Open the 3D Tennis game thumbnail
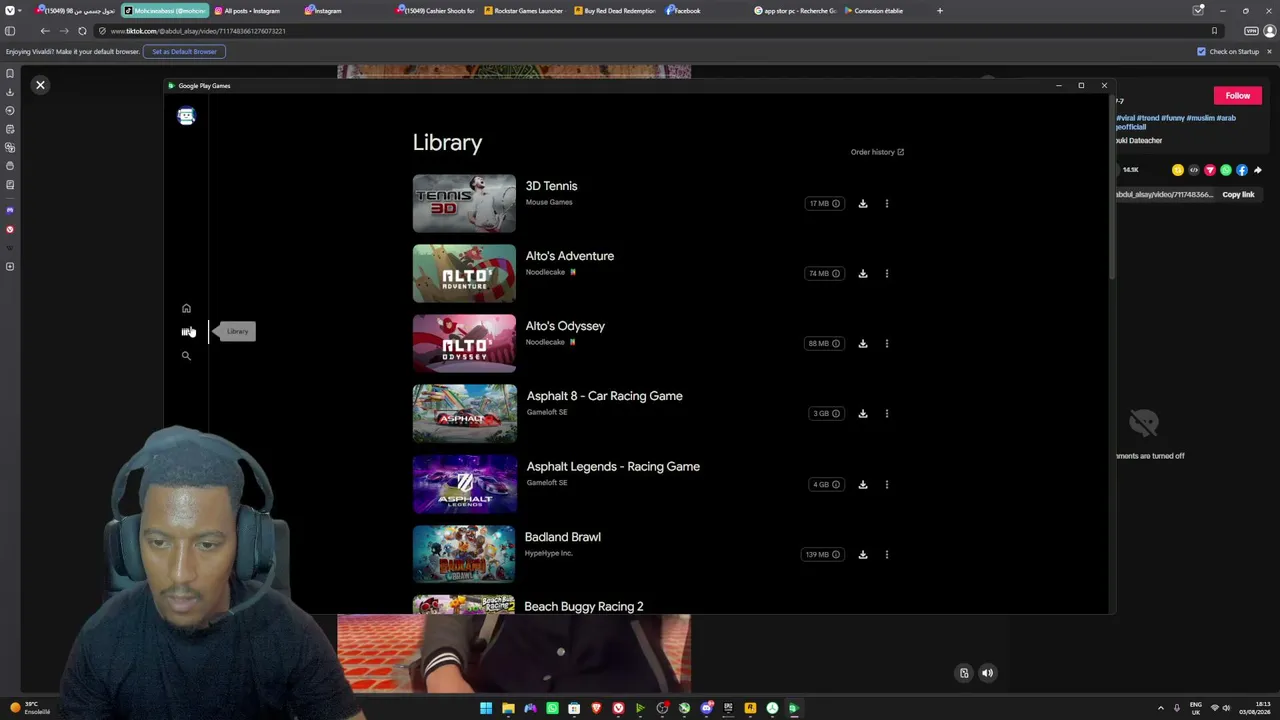The image size is (1280, 720). (x=464, y=204)
